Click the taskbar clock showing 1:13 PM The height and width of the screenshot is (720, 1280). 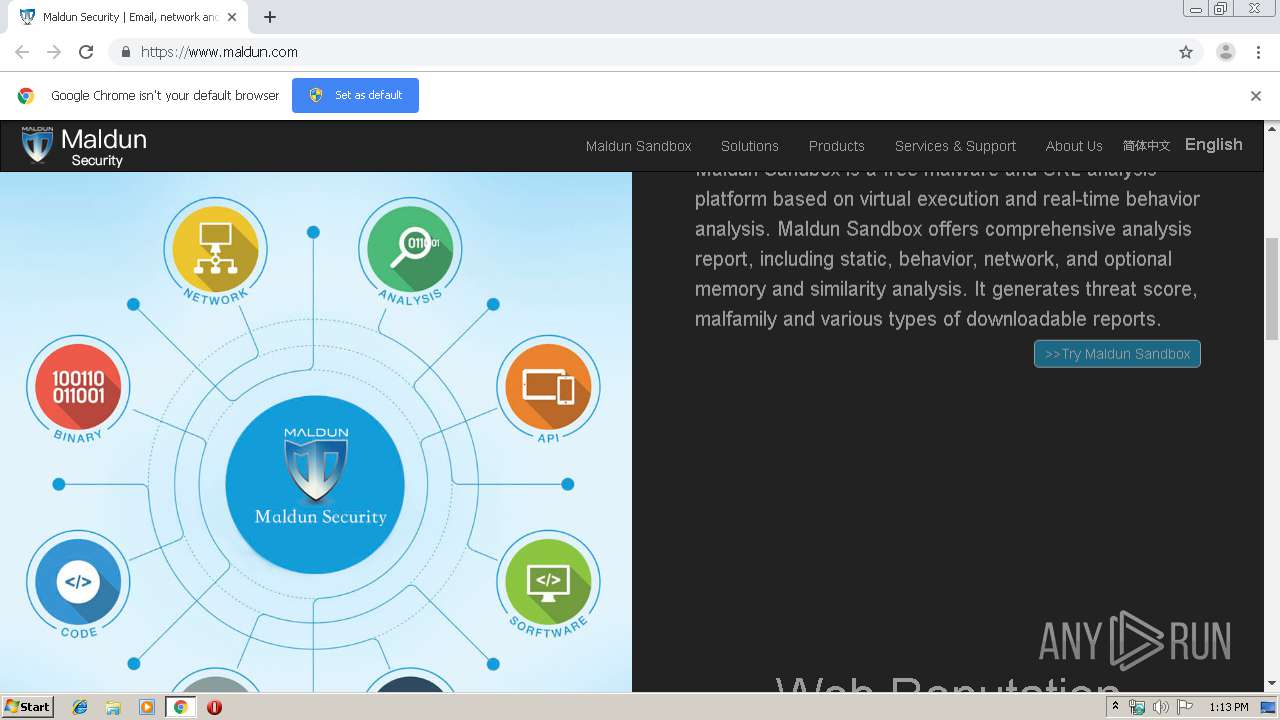[1228, 707]
